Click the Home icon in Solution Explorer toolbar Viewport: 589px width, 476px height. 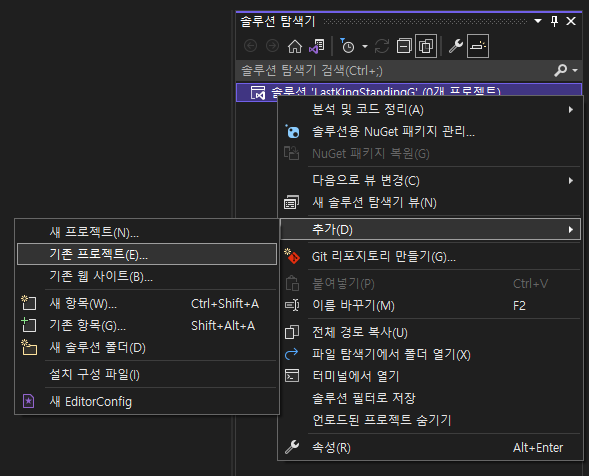pyautogui.click(x=294, y=46)
